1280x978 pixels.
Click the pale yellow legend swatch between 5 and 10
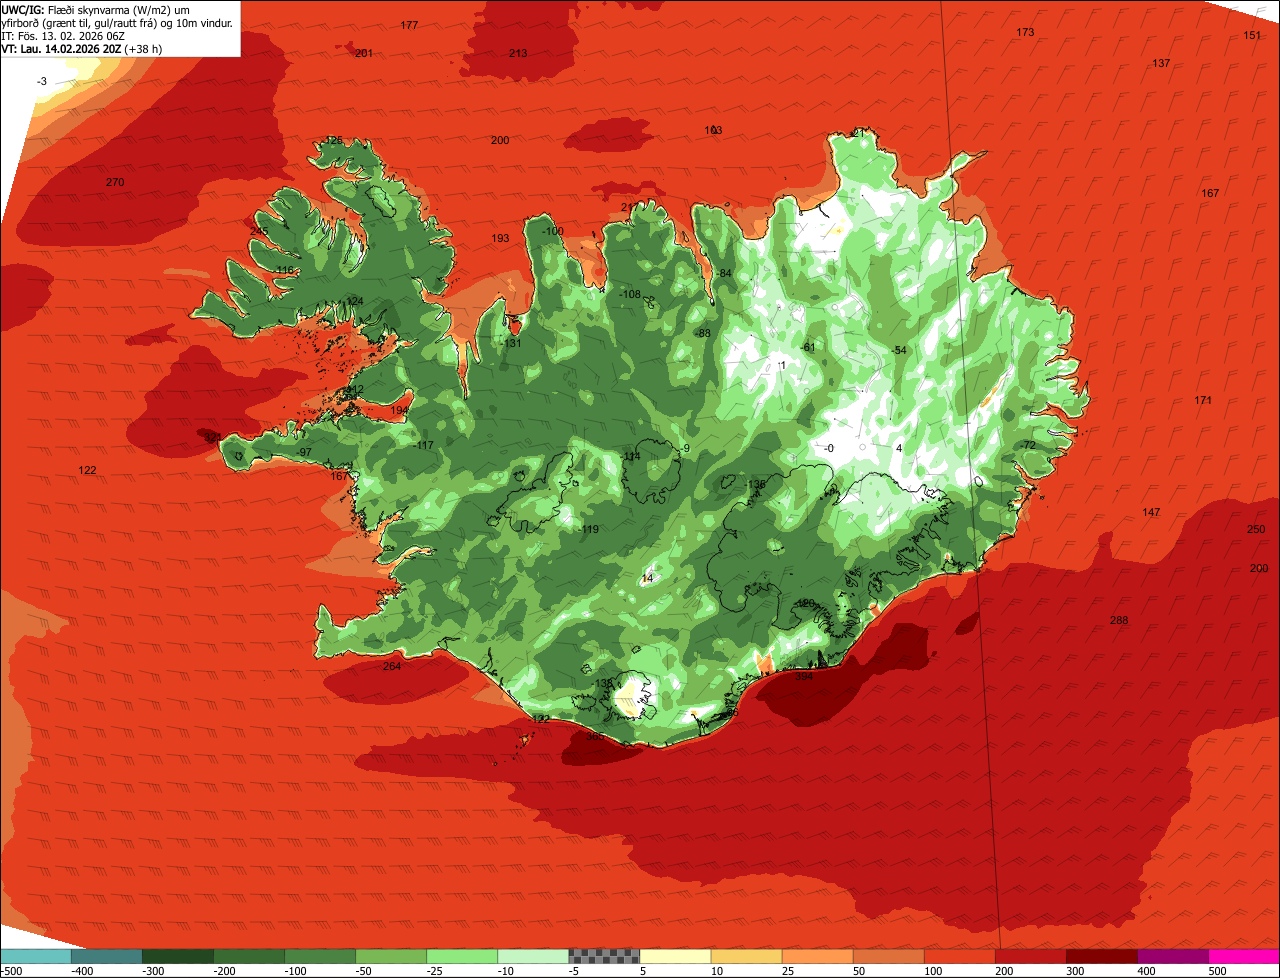pyautogui.click(x=675, y=956)
